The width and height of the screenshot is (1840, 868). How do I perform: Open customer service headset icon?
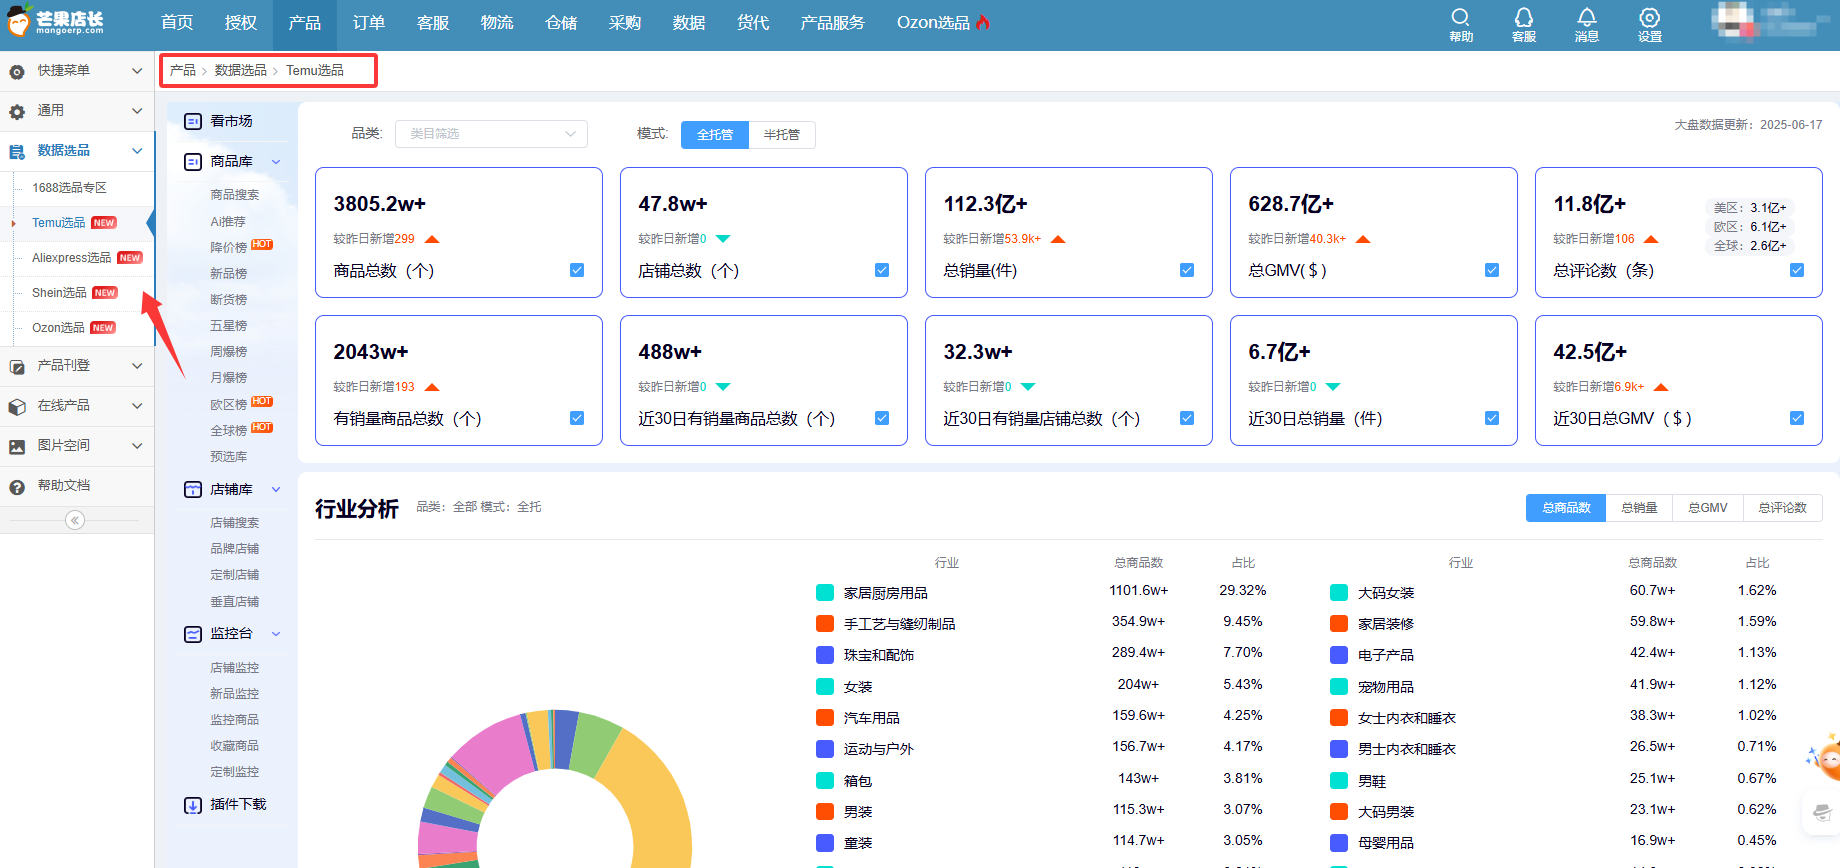(x=1523, y=18)
